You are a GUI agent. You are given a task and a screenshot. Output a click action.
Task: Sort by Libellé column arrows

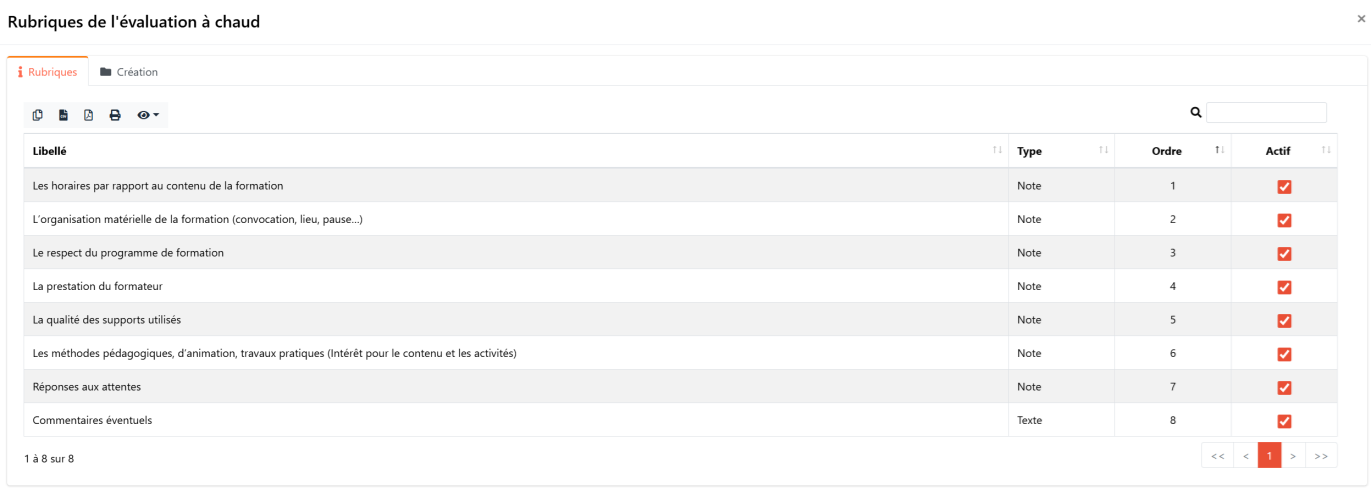(x=997, y=150)
